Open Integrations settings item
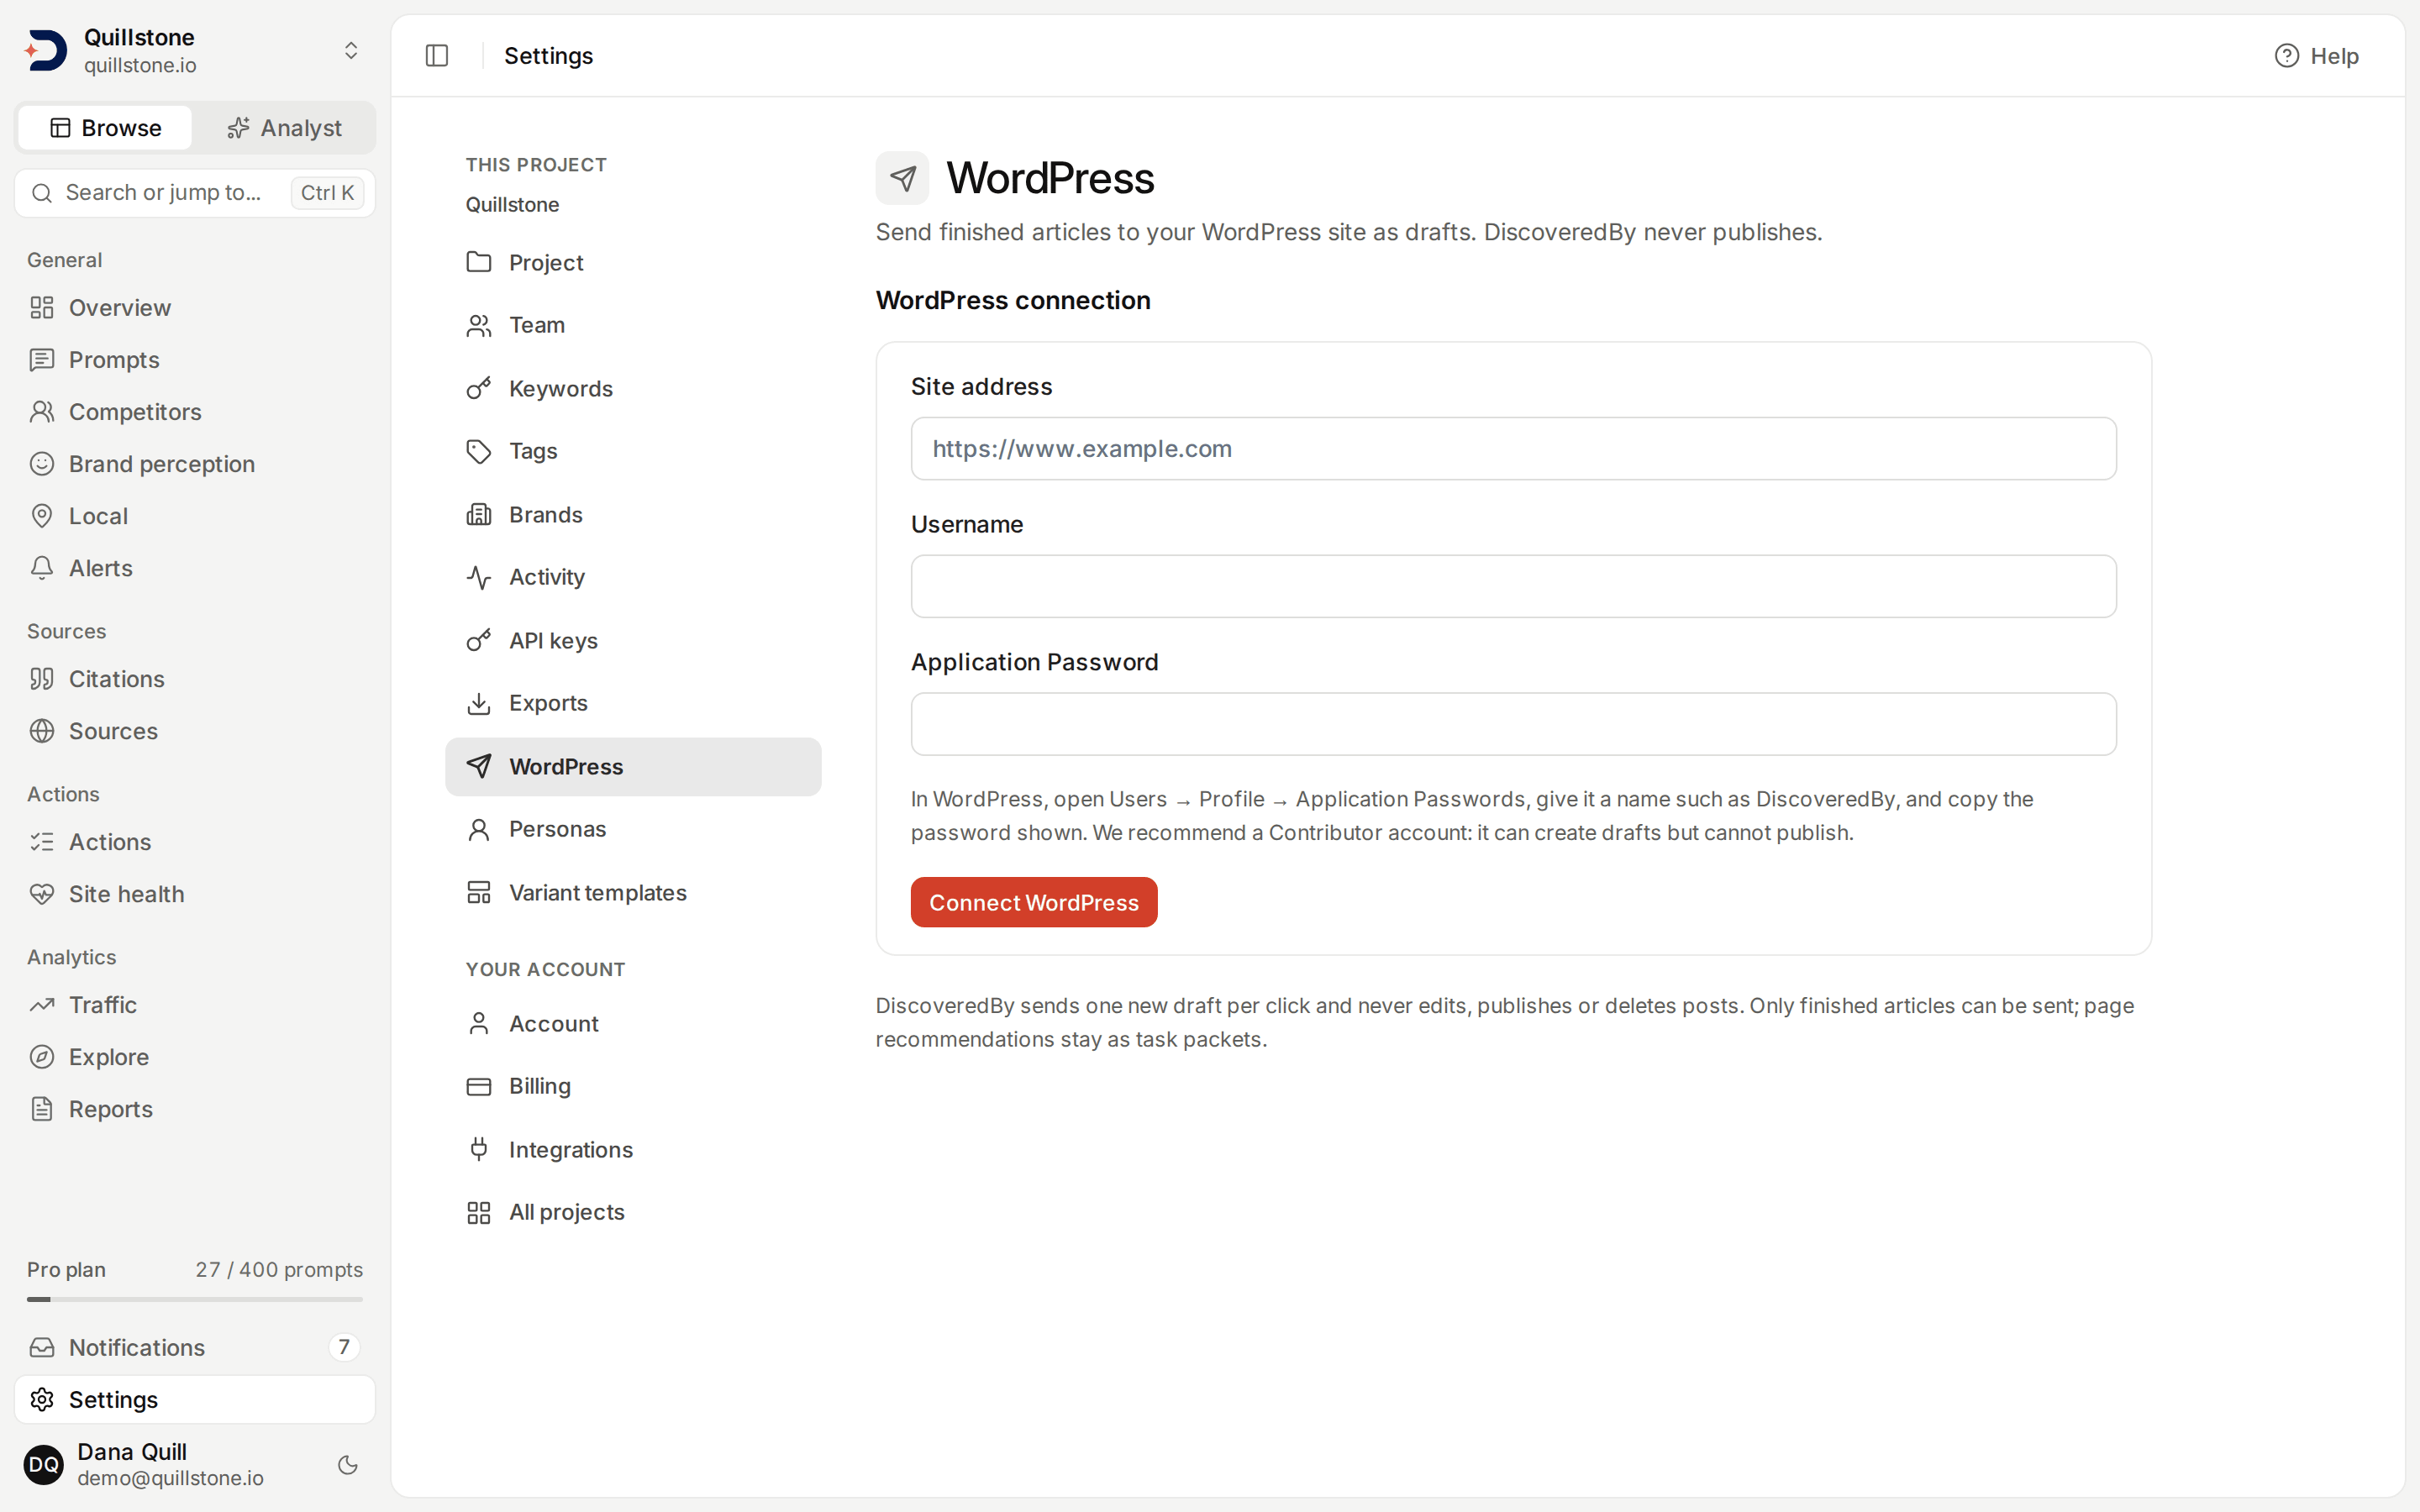 coord(633,1149)
